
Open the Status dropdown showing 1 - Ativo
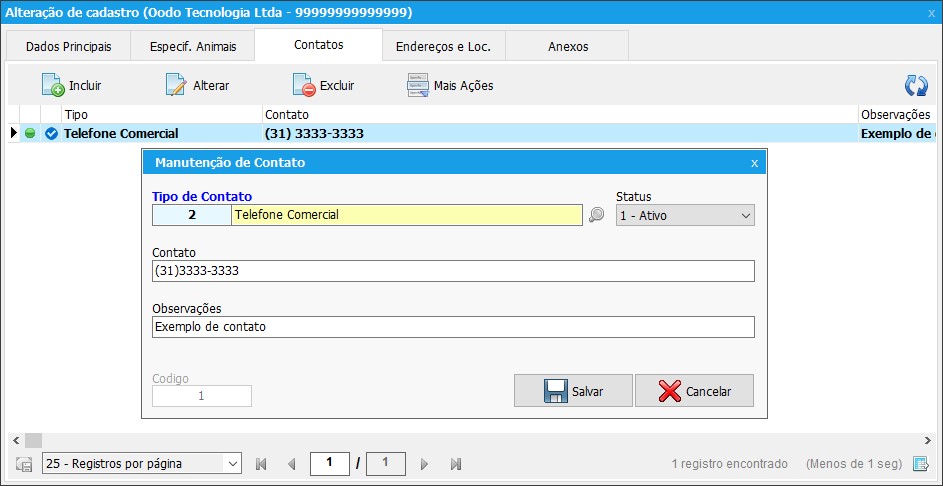click(x=685, y=215)
